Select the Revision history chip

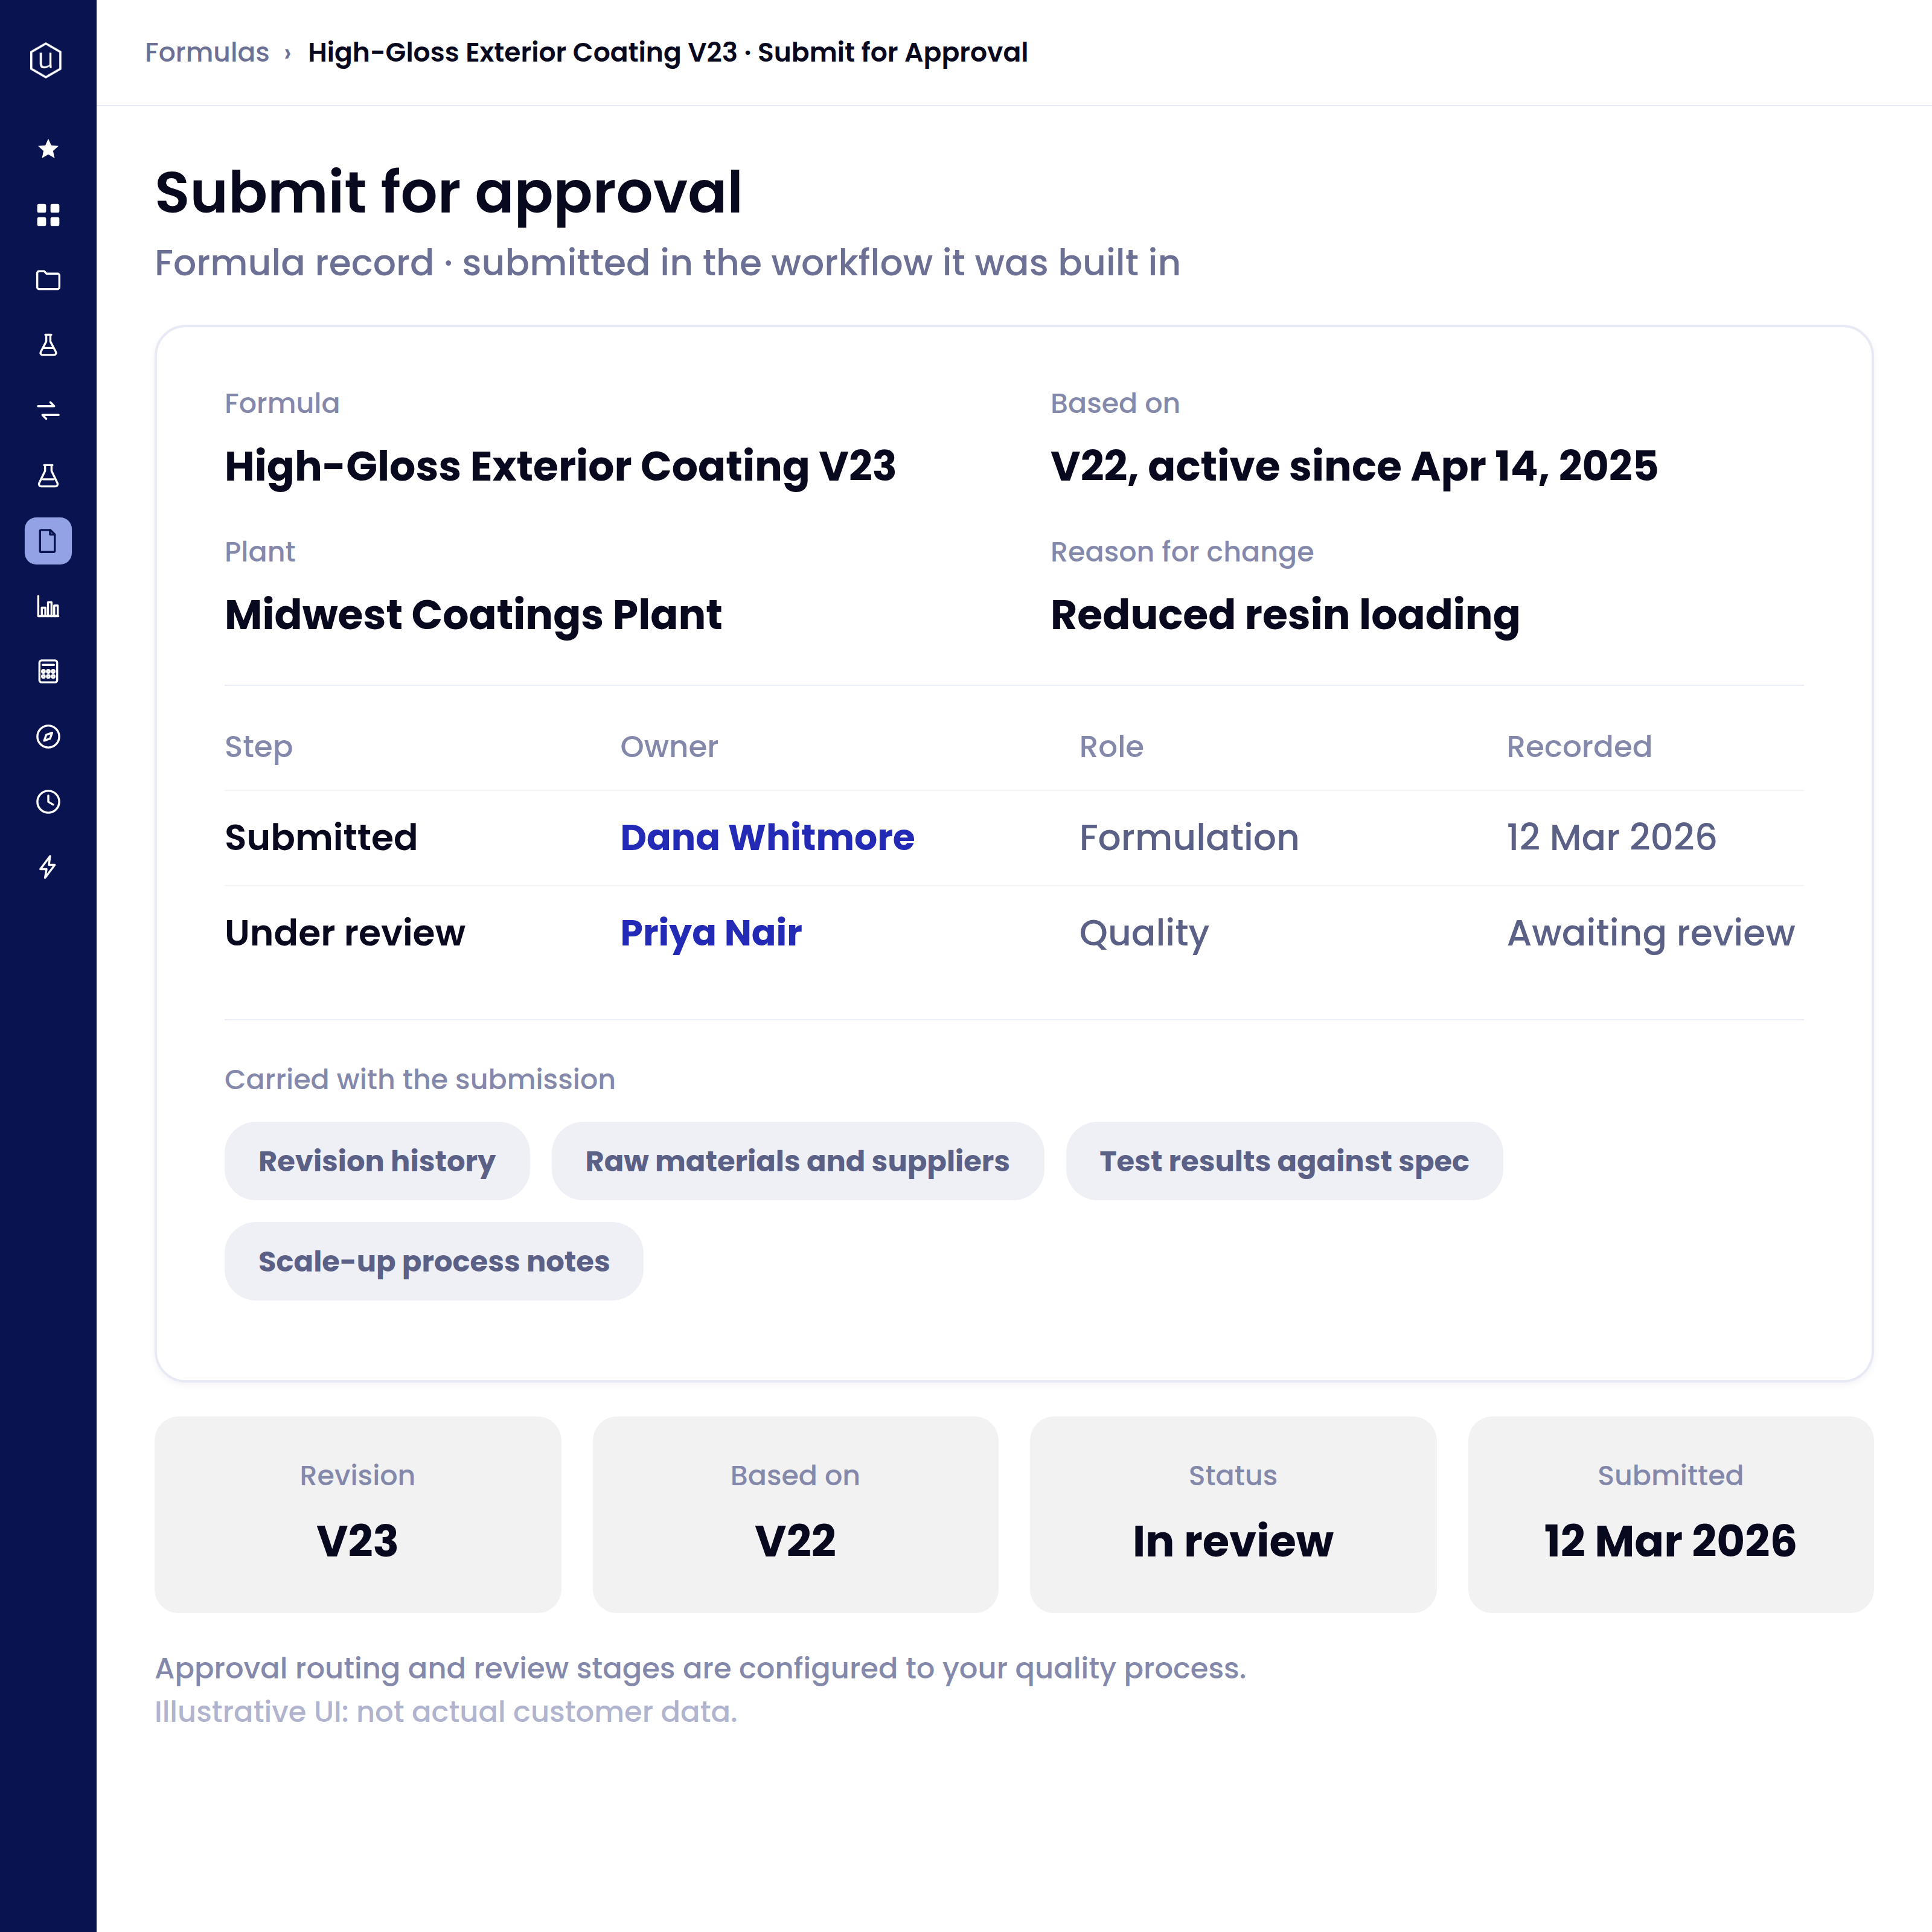[x=377, y=1161]
